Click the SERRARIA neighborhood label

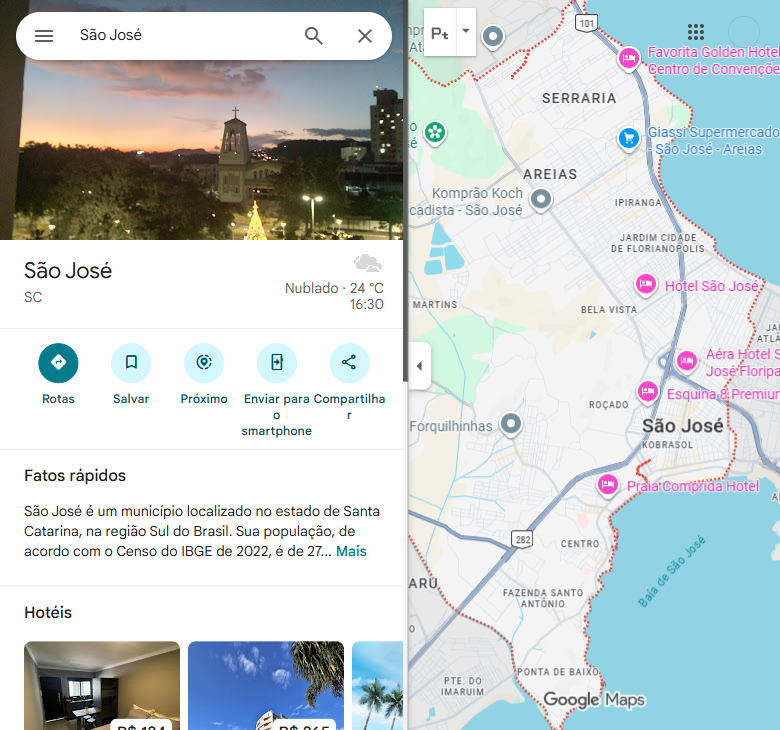(579, 99)
